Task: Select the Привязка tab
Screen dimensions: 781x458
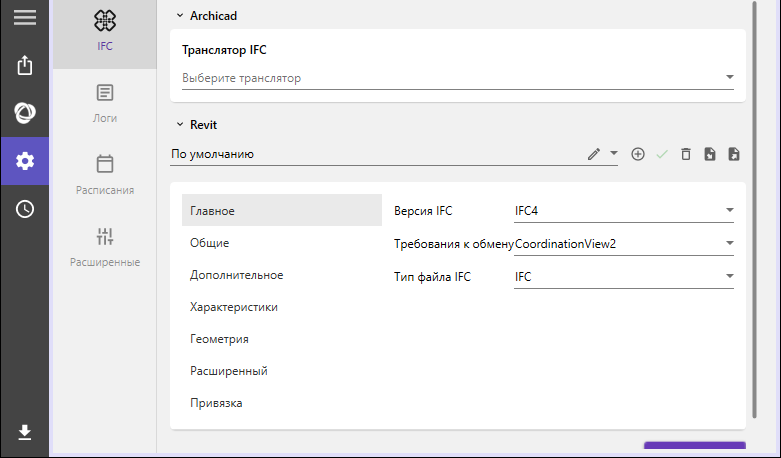Action: pyautogui.click(x=282, y=403)
